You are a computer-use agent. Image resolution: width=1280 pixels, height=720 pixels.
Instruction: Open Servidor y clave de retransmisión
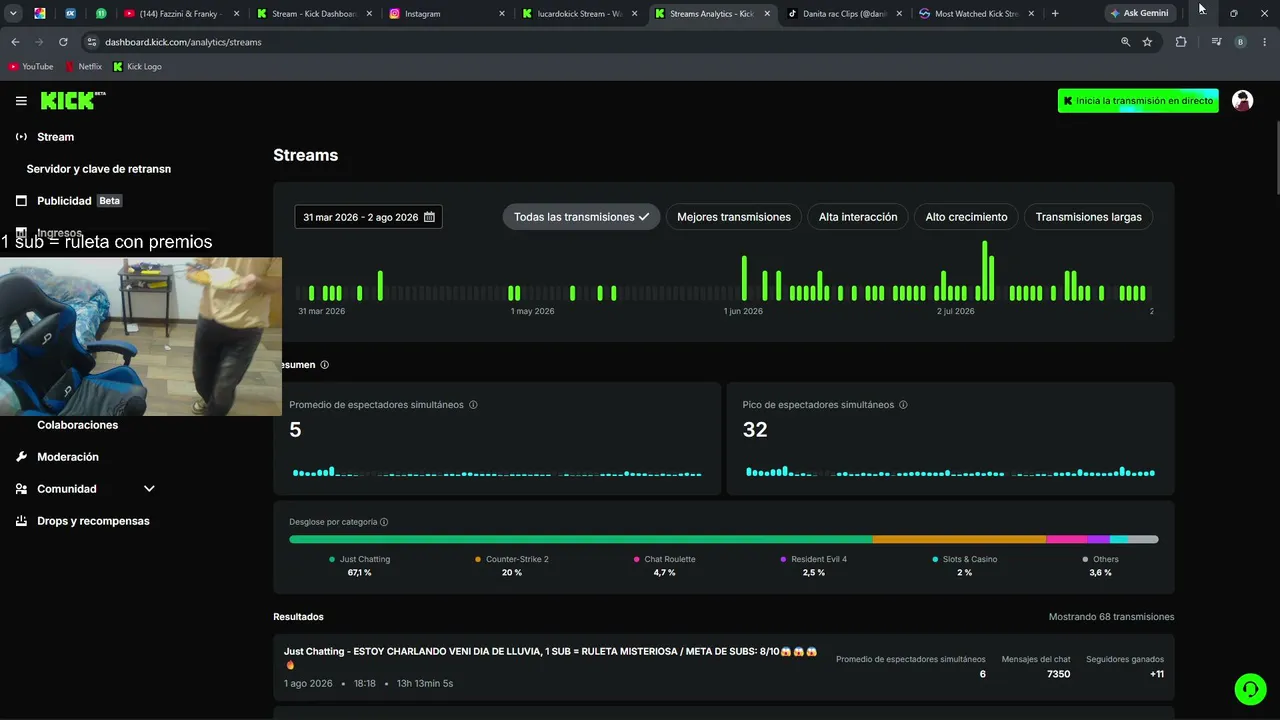point(99,169)
